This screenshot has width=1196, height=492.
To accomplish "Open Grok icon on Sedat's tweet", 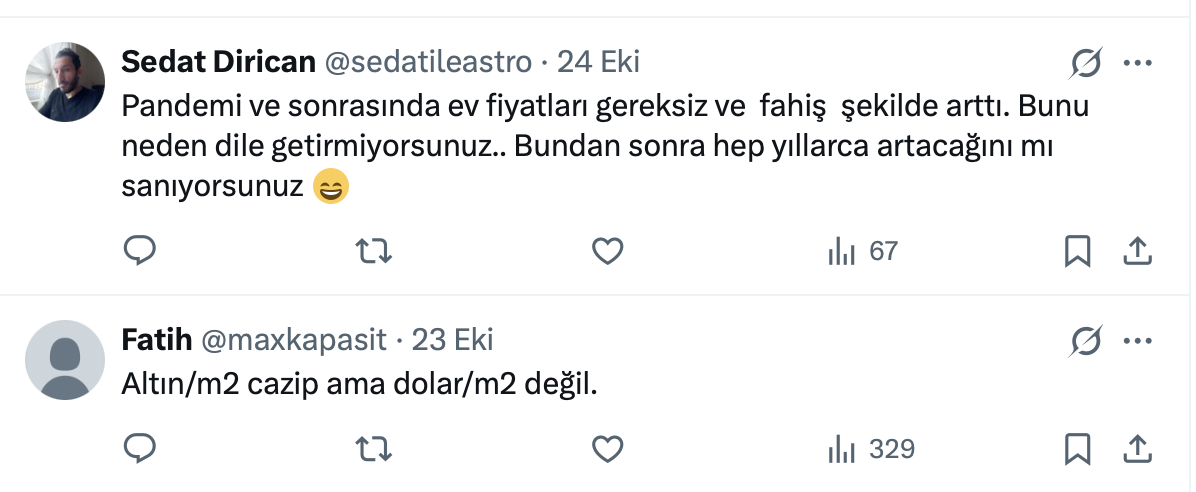I will tap(1086, 65).
